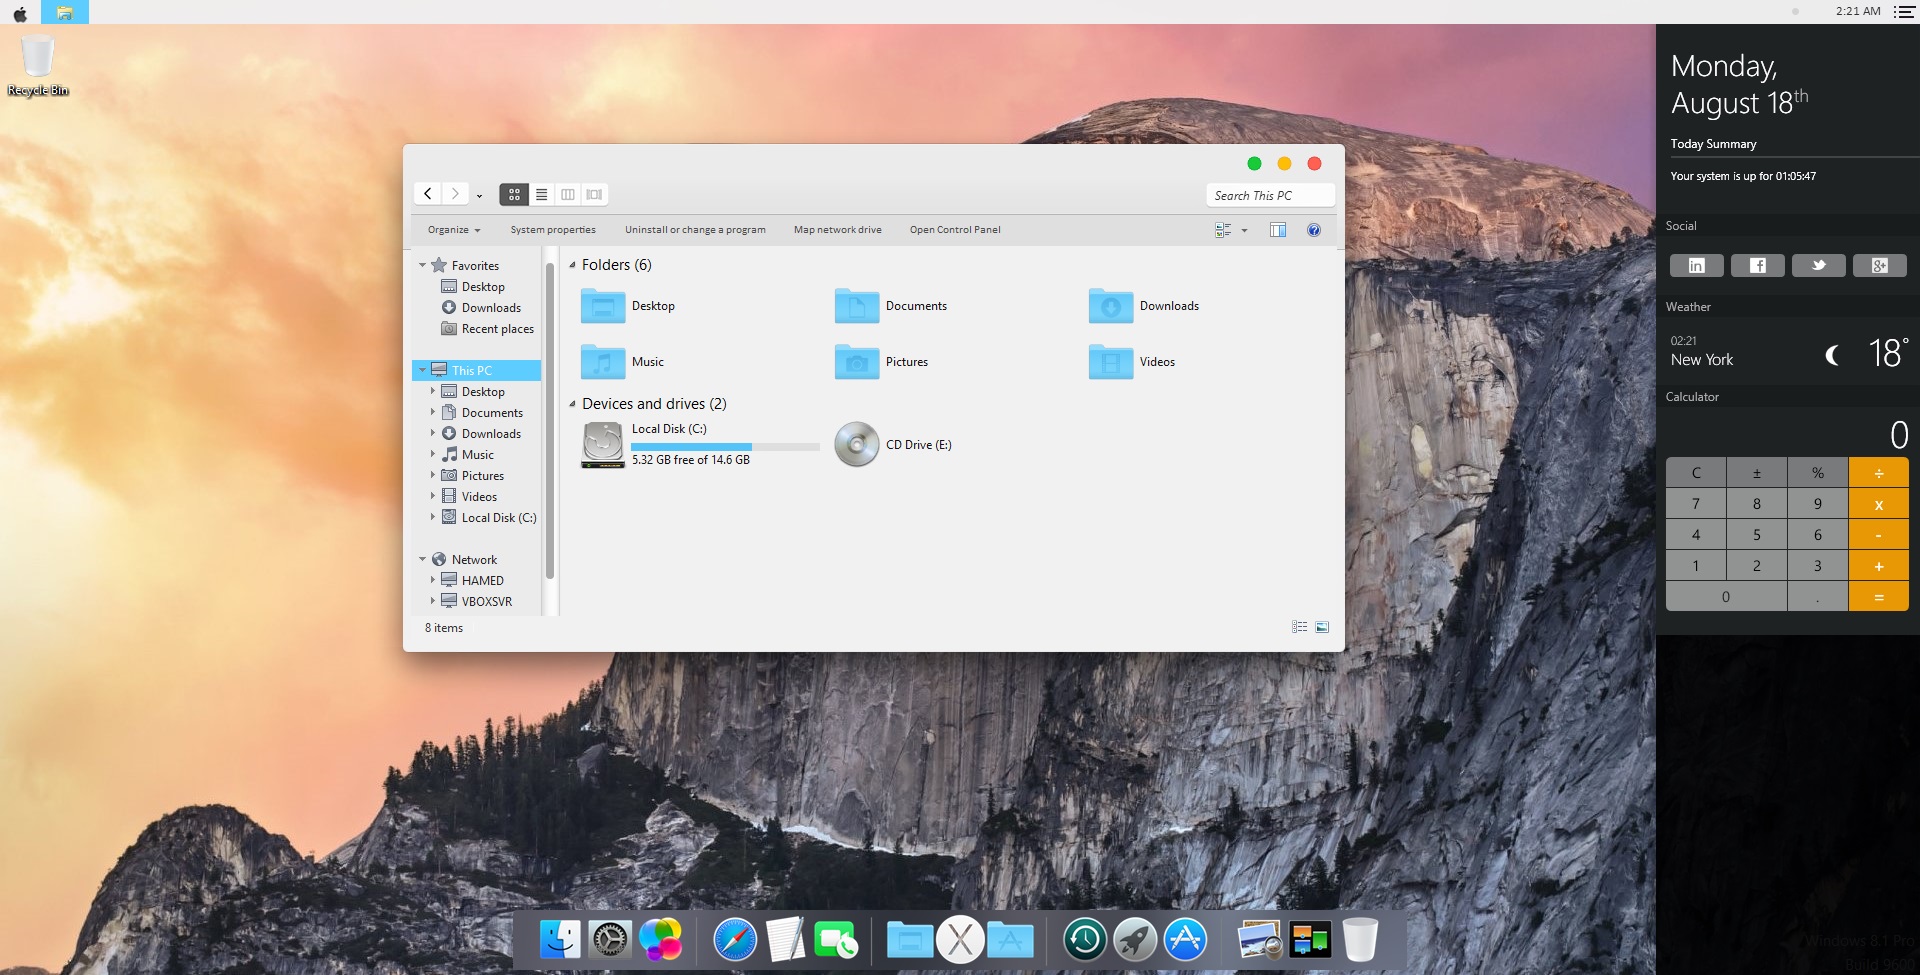Click Map network drive
Viewport: 1920px width, 975px height.
837,230
